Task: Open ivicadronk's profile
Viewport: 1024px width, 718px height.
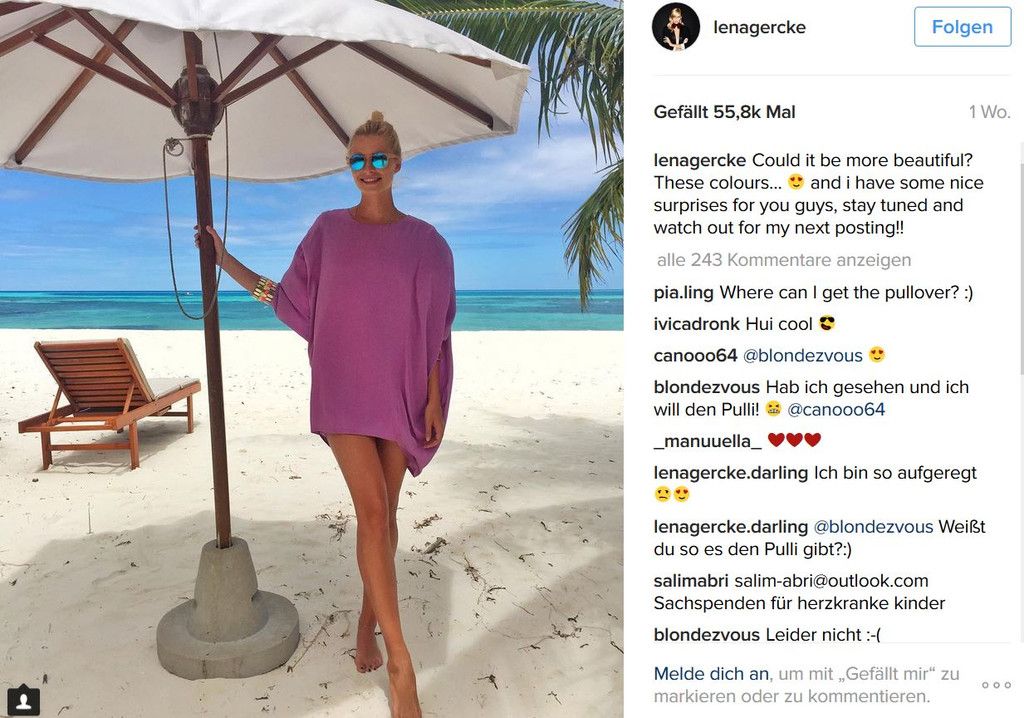Action: click(696, 324)
